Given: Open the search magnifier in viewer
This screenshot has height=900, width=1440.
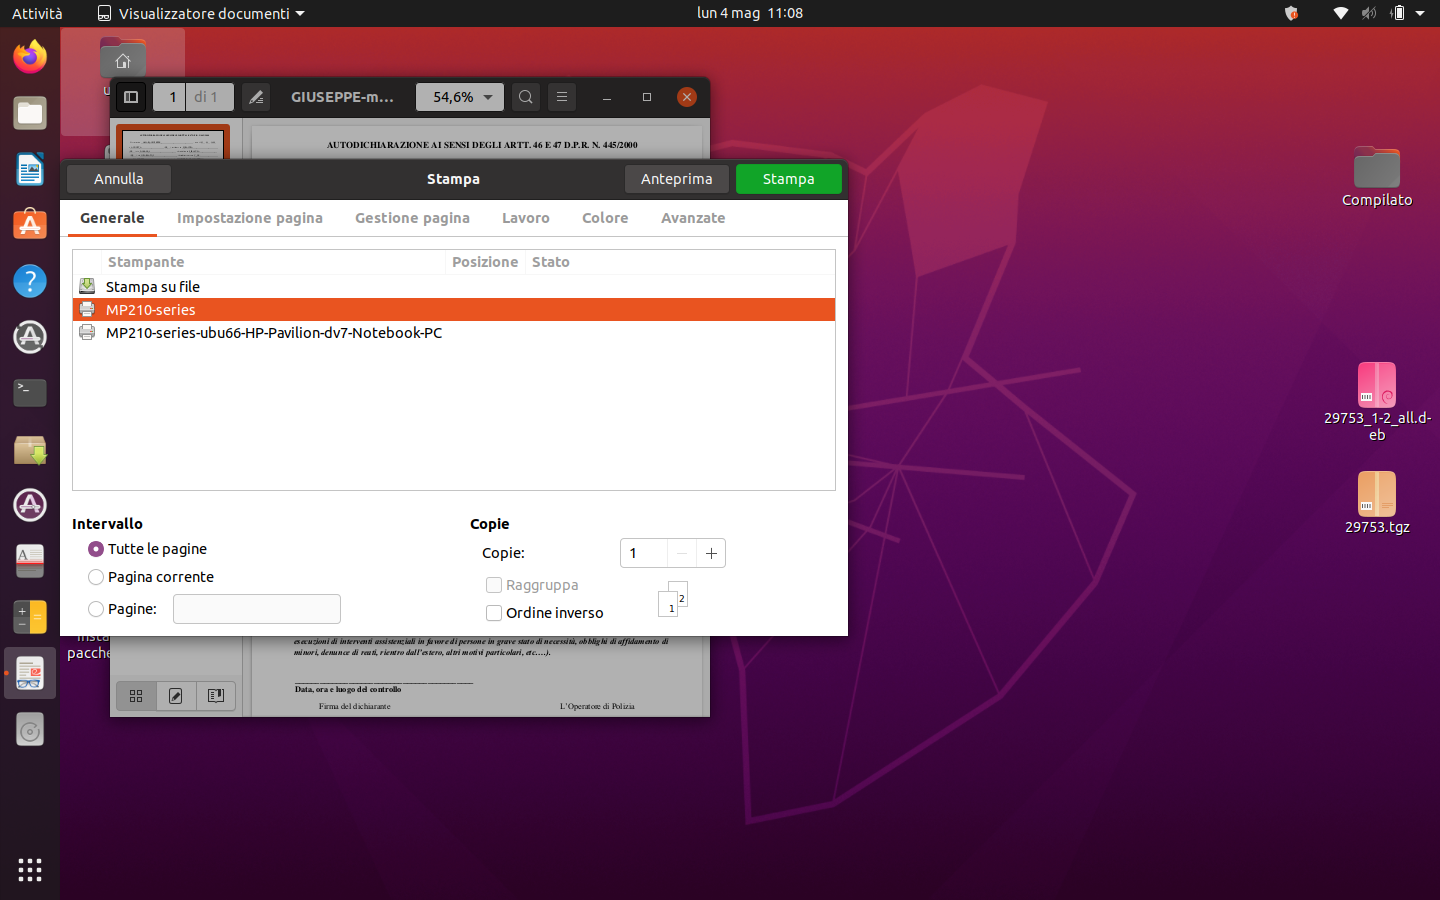Looking at the screenshot, I should pos(526,97).
